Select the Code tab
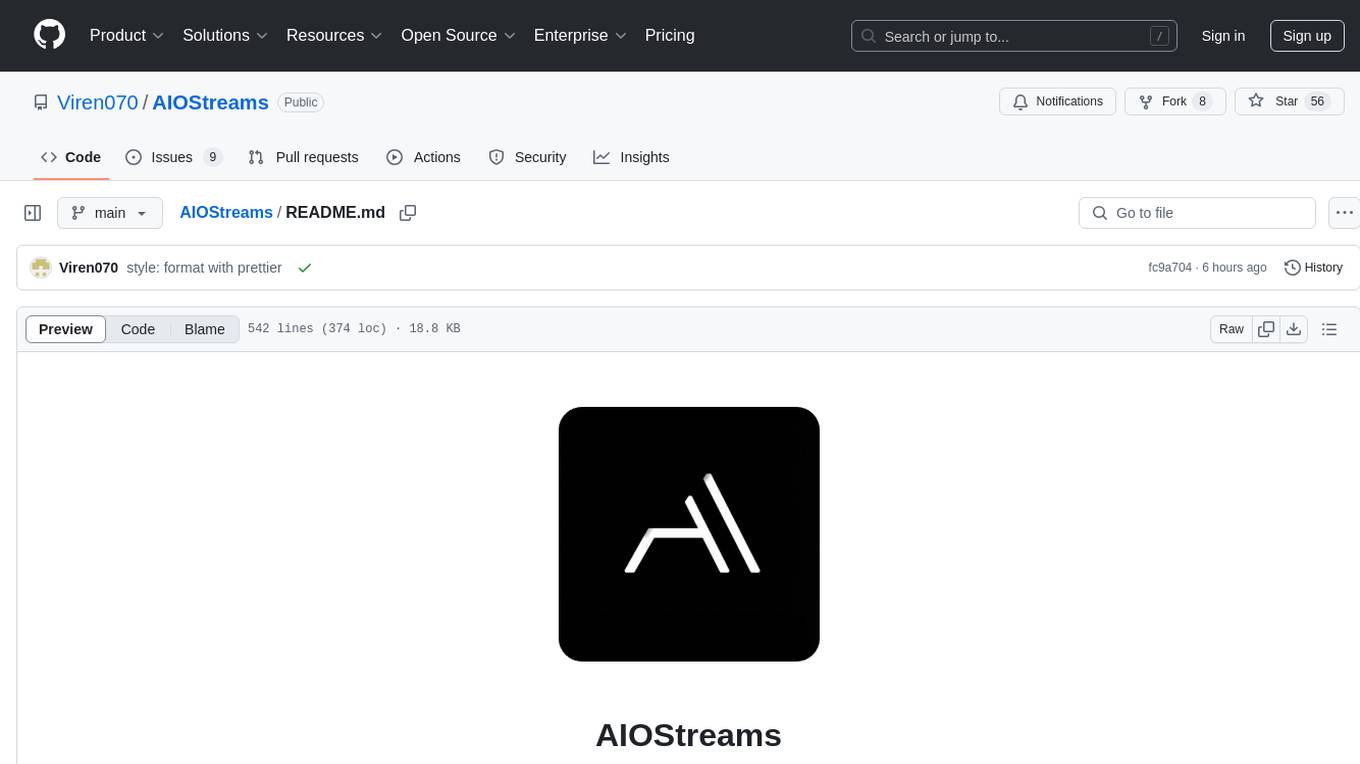Viewport: 1360px width, 764px height. 71,157
